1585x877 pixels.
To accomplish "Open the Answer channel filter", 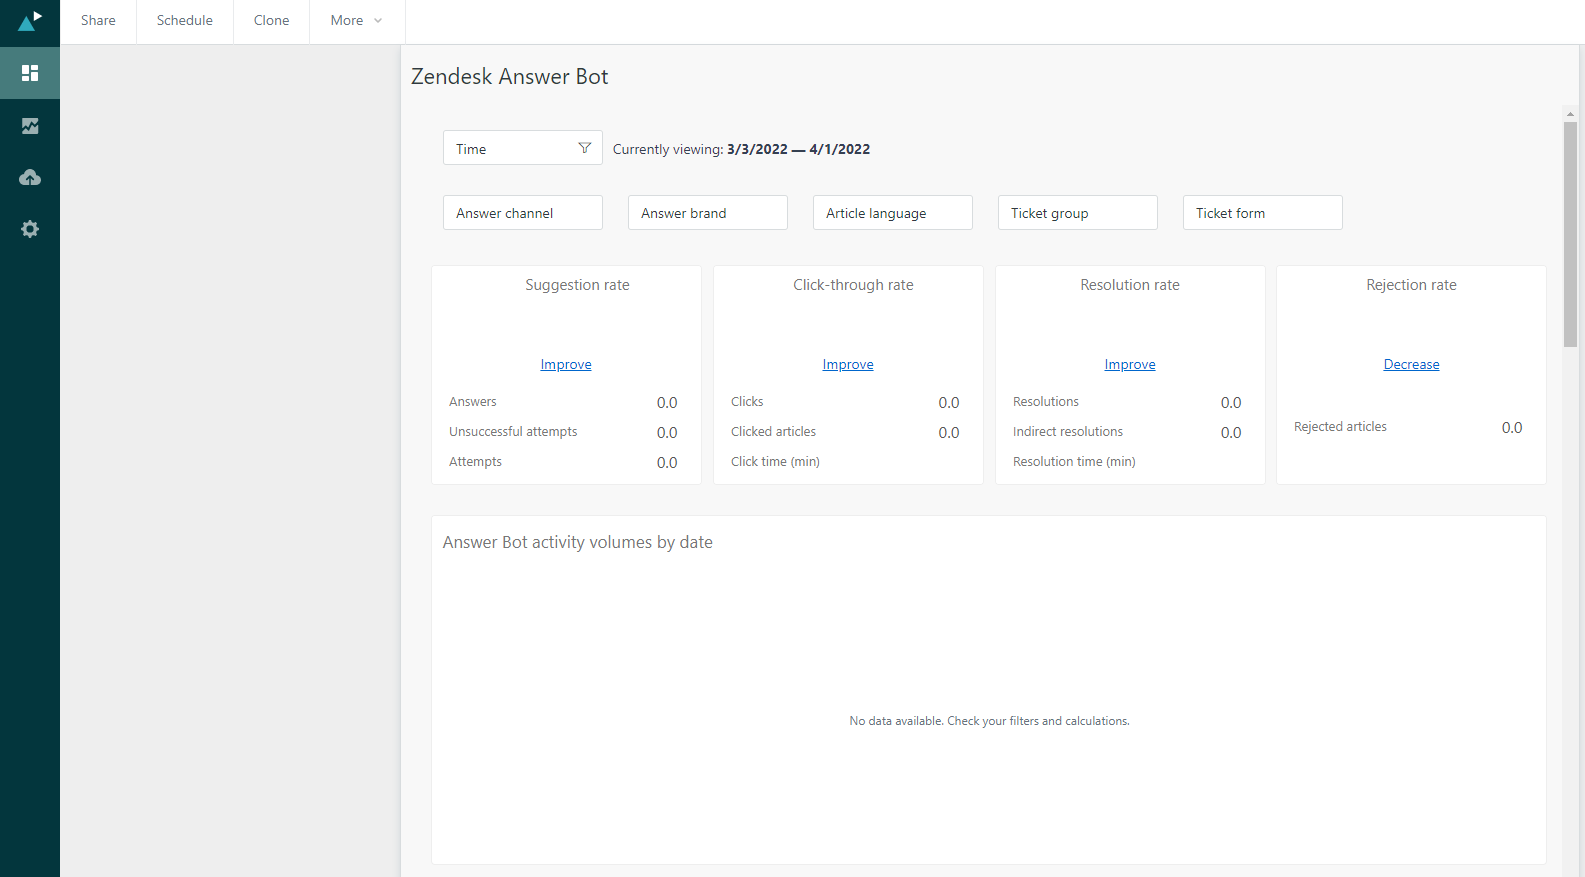I will pyautogui.click(x=523, y=213).
